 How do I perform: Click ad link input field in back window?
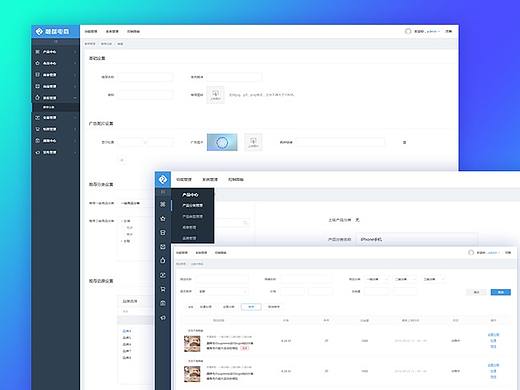coord(339,142)
